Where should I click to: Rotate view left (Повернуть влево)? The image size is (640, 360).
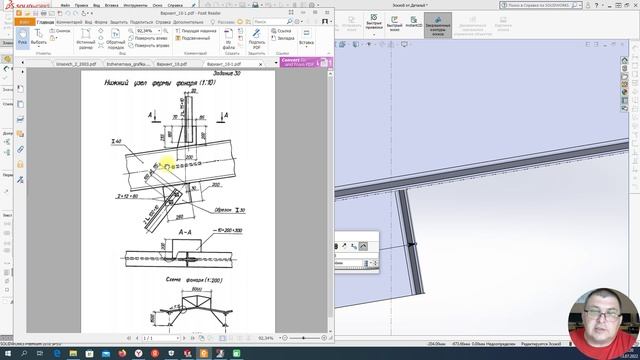tap(147, 38)
